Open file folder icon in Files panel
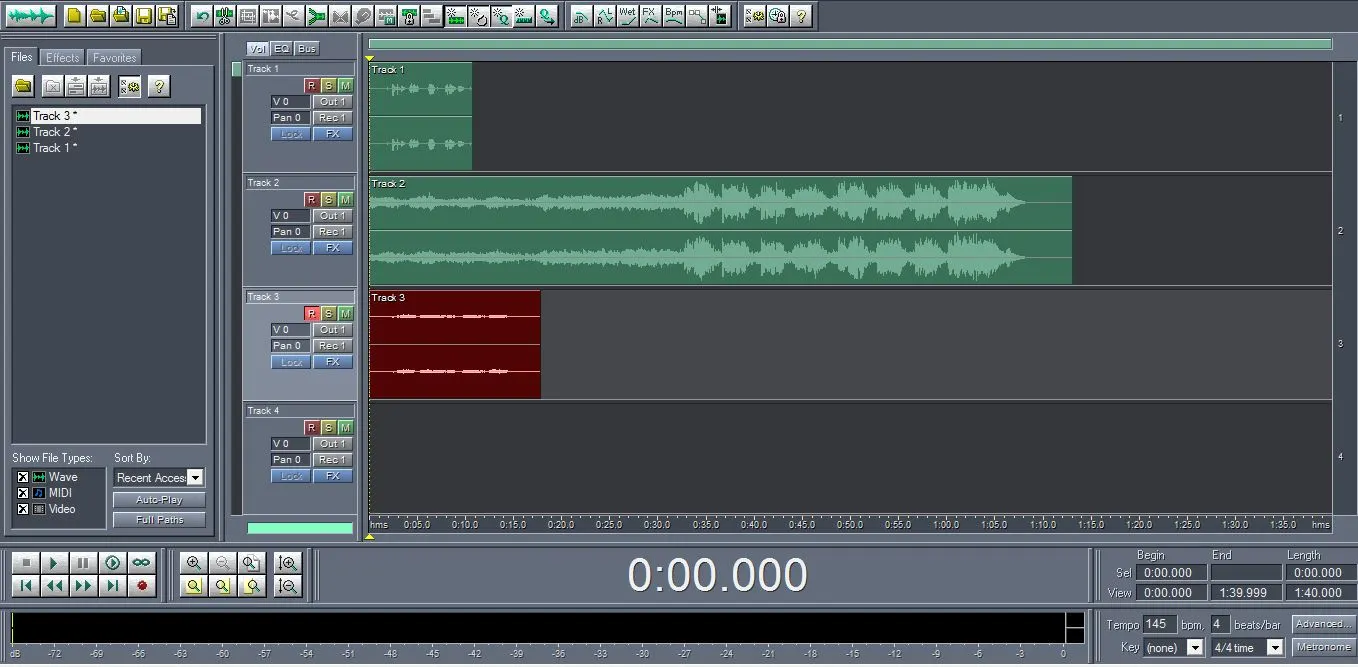This screenshot has height=667, width=1358. (x=23, y=86)
